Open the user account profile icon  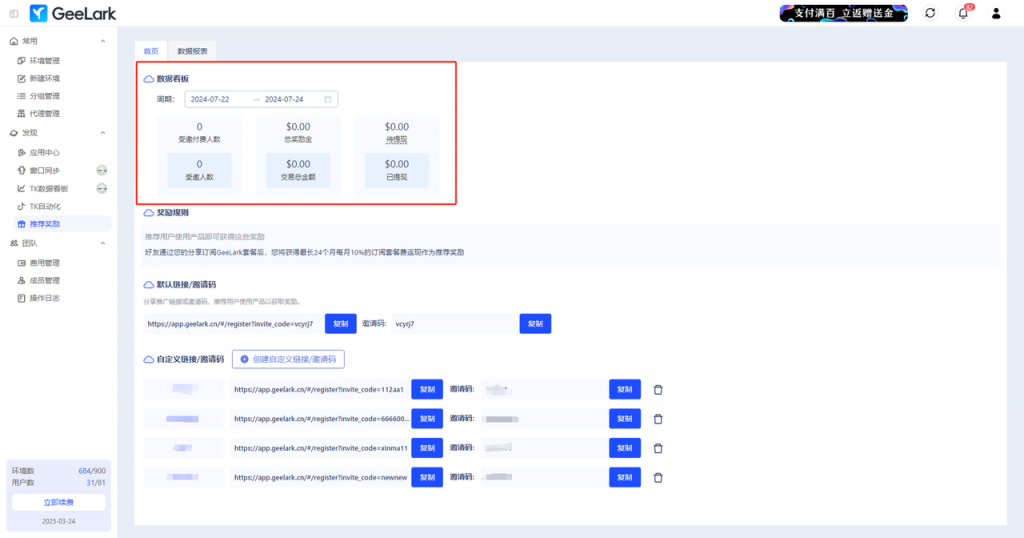tap(996, 13)
